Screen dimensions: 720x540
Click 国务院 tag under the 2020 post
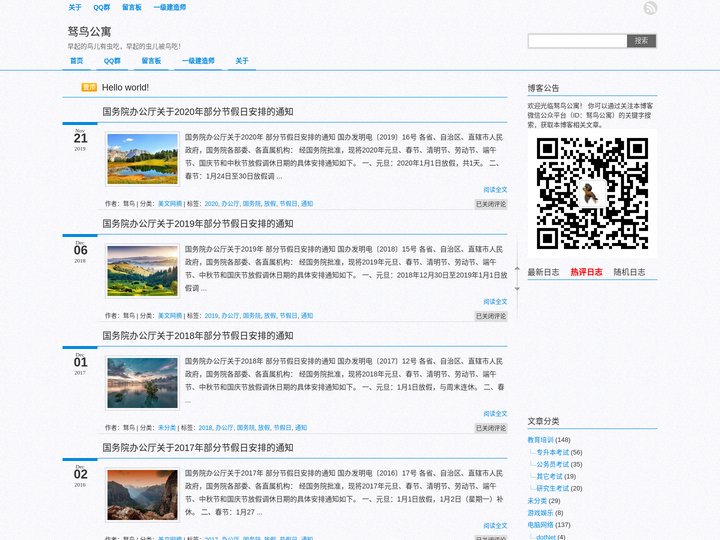[x=252, y=204]
